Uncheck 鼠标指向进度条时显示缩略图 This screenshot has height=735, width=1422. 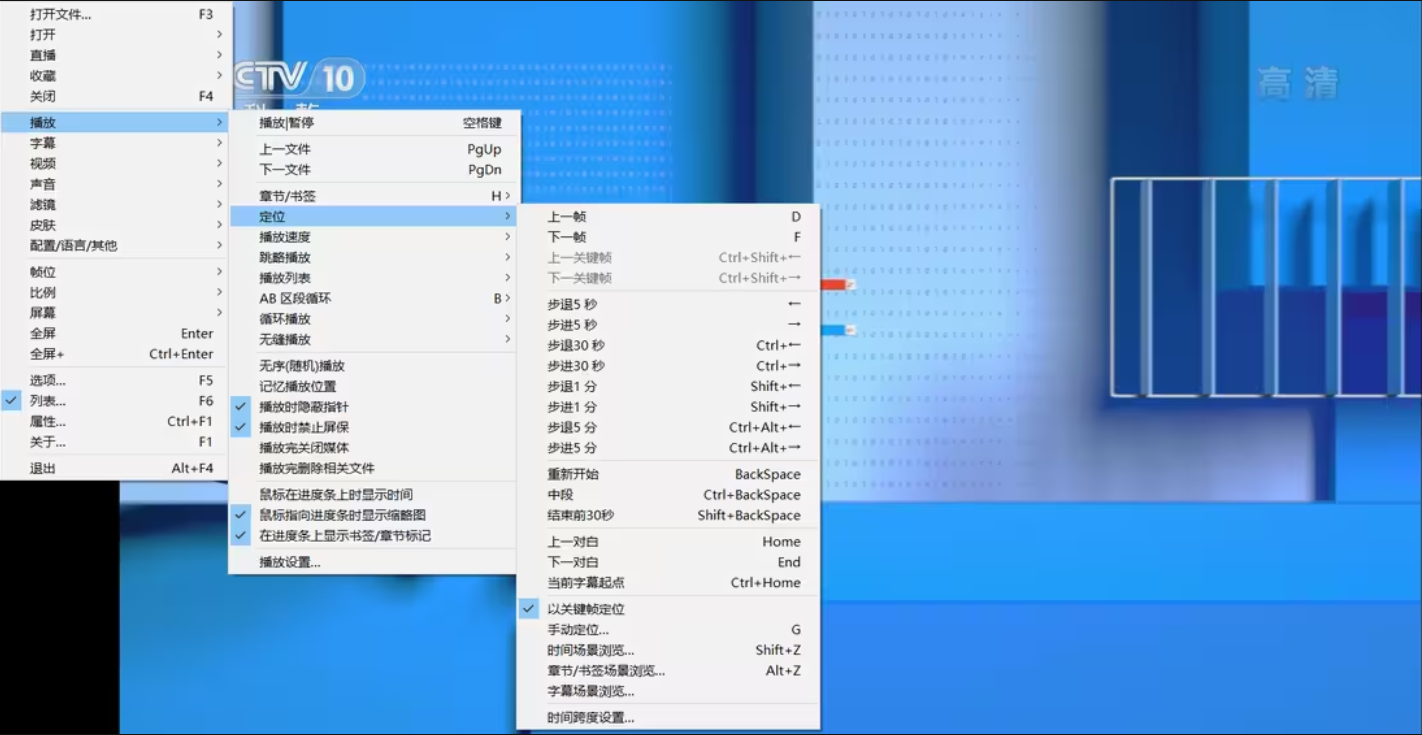coord(374,515)
